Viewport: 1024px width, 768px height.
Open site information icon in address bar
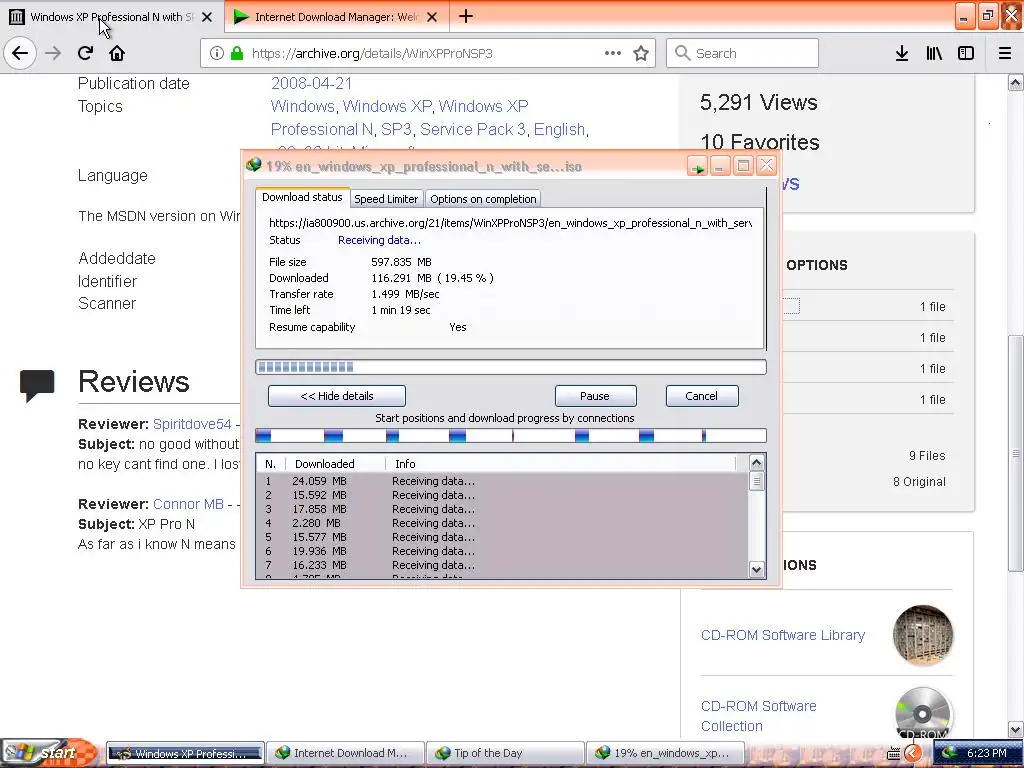217,53
